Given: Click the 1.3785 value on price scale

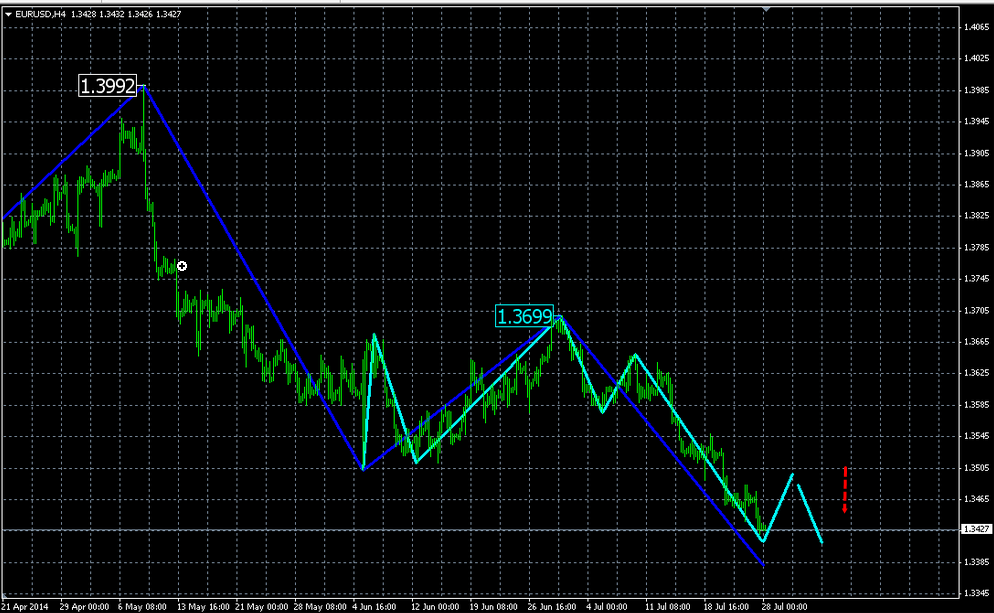Looking at the screenshot, I should (976, 247).
